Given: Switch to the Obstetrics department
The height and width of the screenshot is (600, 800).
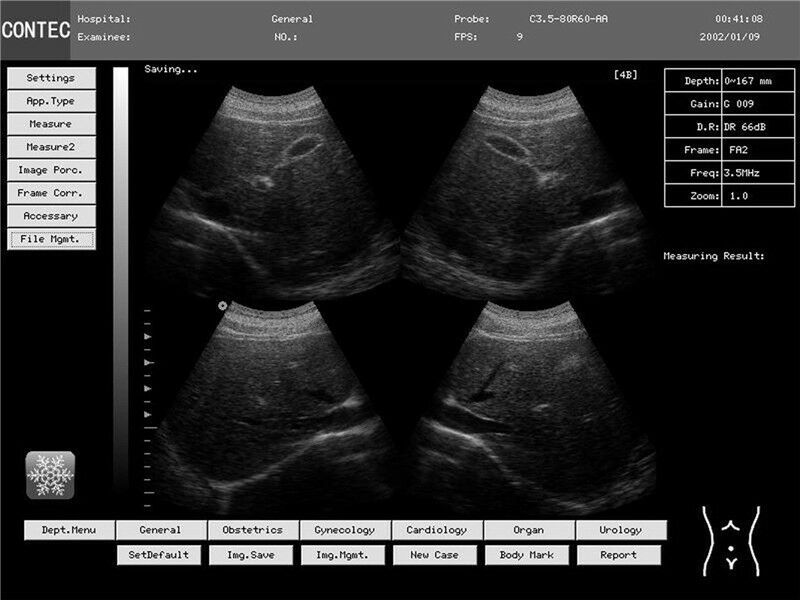Looking at the screenshot, I should [253, 530].
